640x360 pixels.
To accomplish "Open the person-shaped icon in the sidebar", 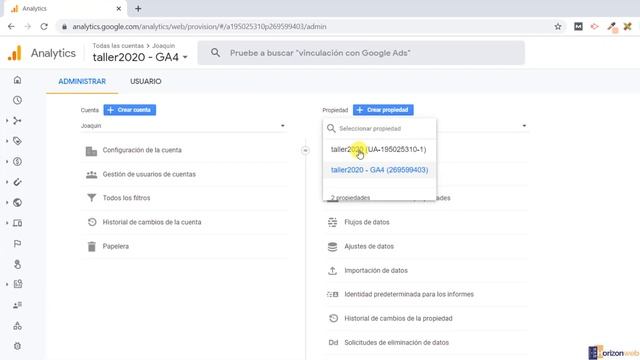I will click(17, 264).
